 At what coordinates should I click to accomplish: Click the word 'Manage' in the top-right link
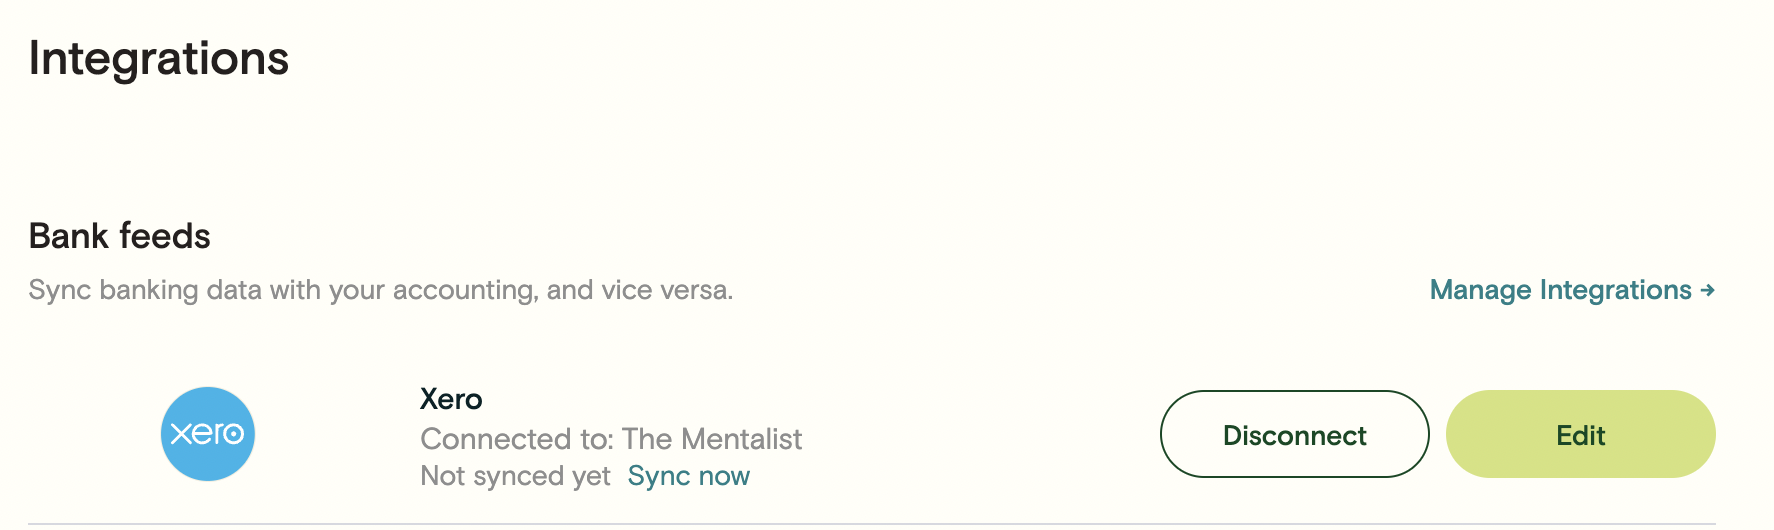[1481, 290]
